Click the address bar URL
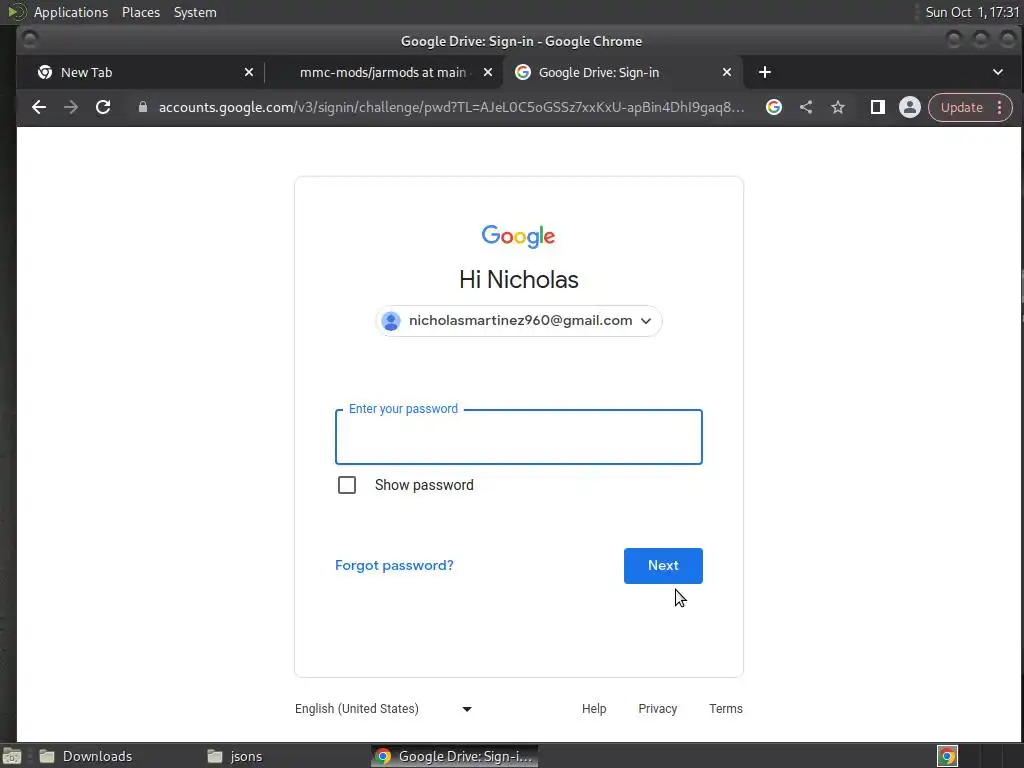 [x=451, y=108]
